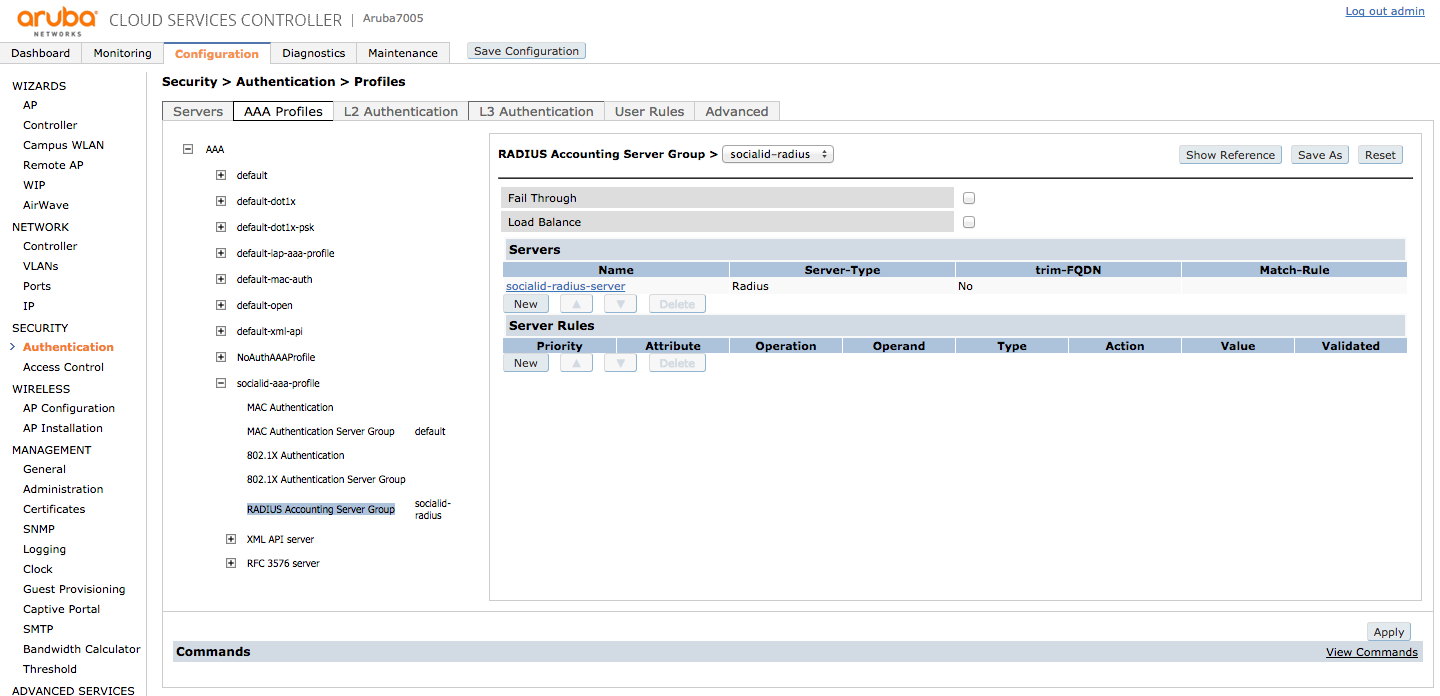1440x696 pixels.
Task: Open Access Control under Security
Action: (64, 367)
